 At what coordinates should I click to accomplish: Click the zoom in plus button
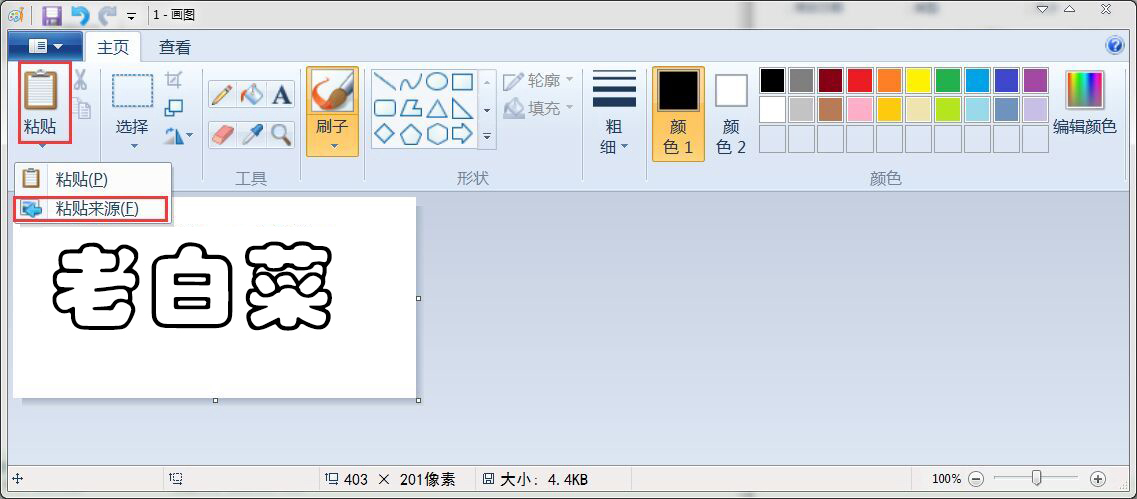1098,479
